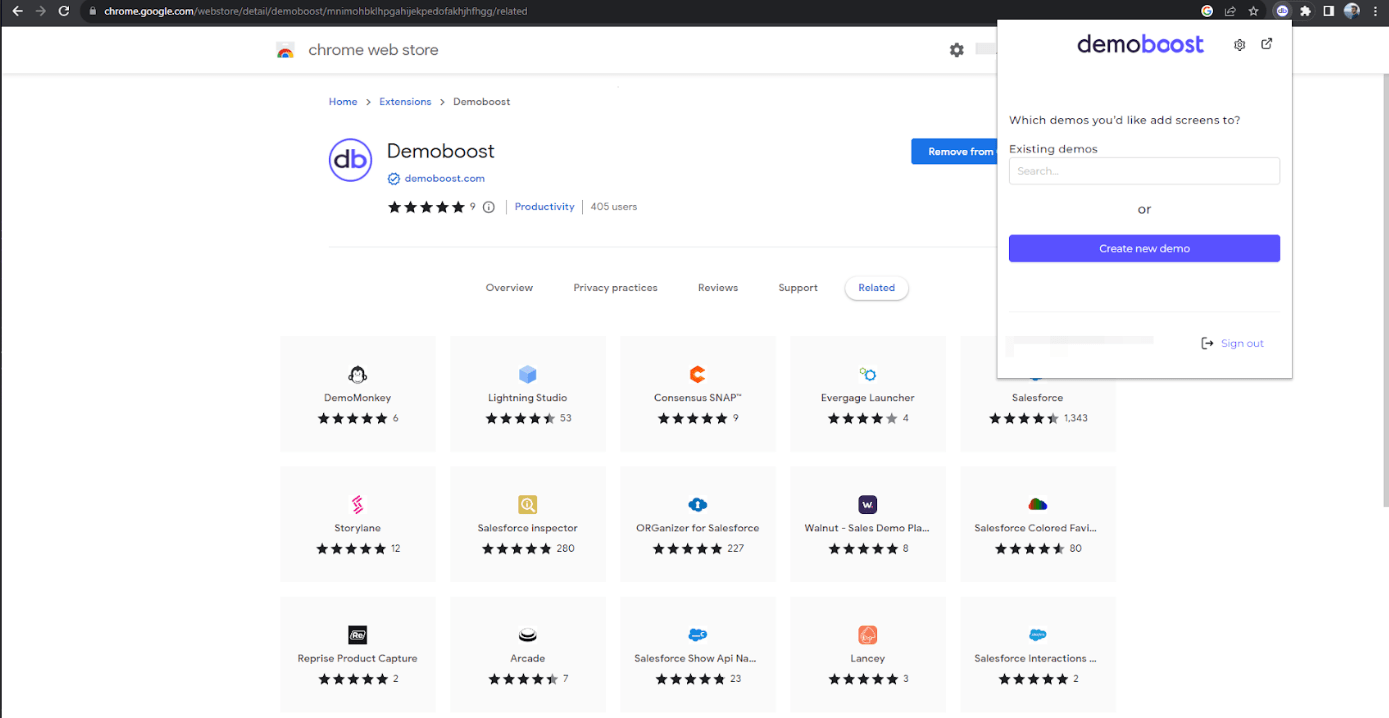The height and width of the screenshot is (718, 1389).
Task: Click the external link icon next to settings in Demoboost popup
Action: tap(1266, 44)
